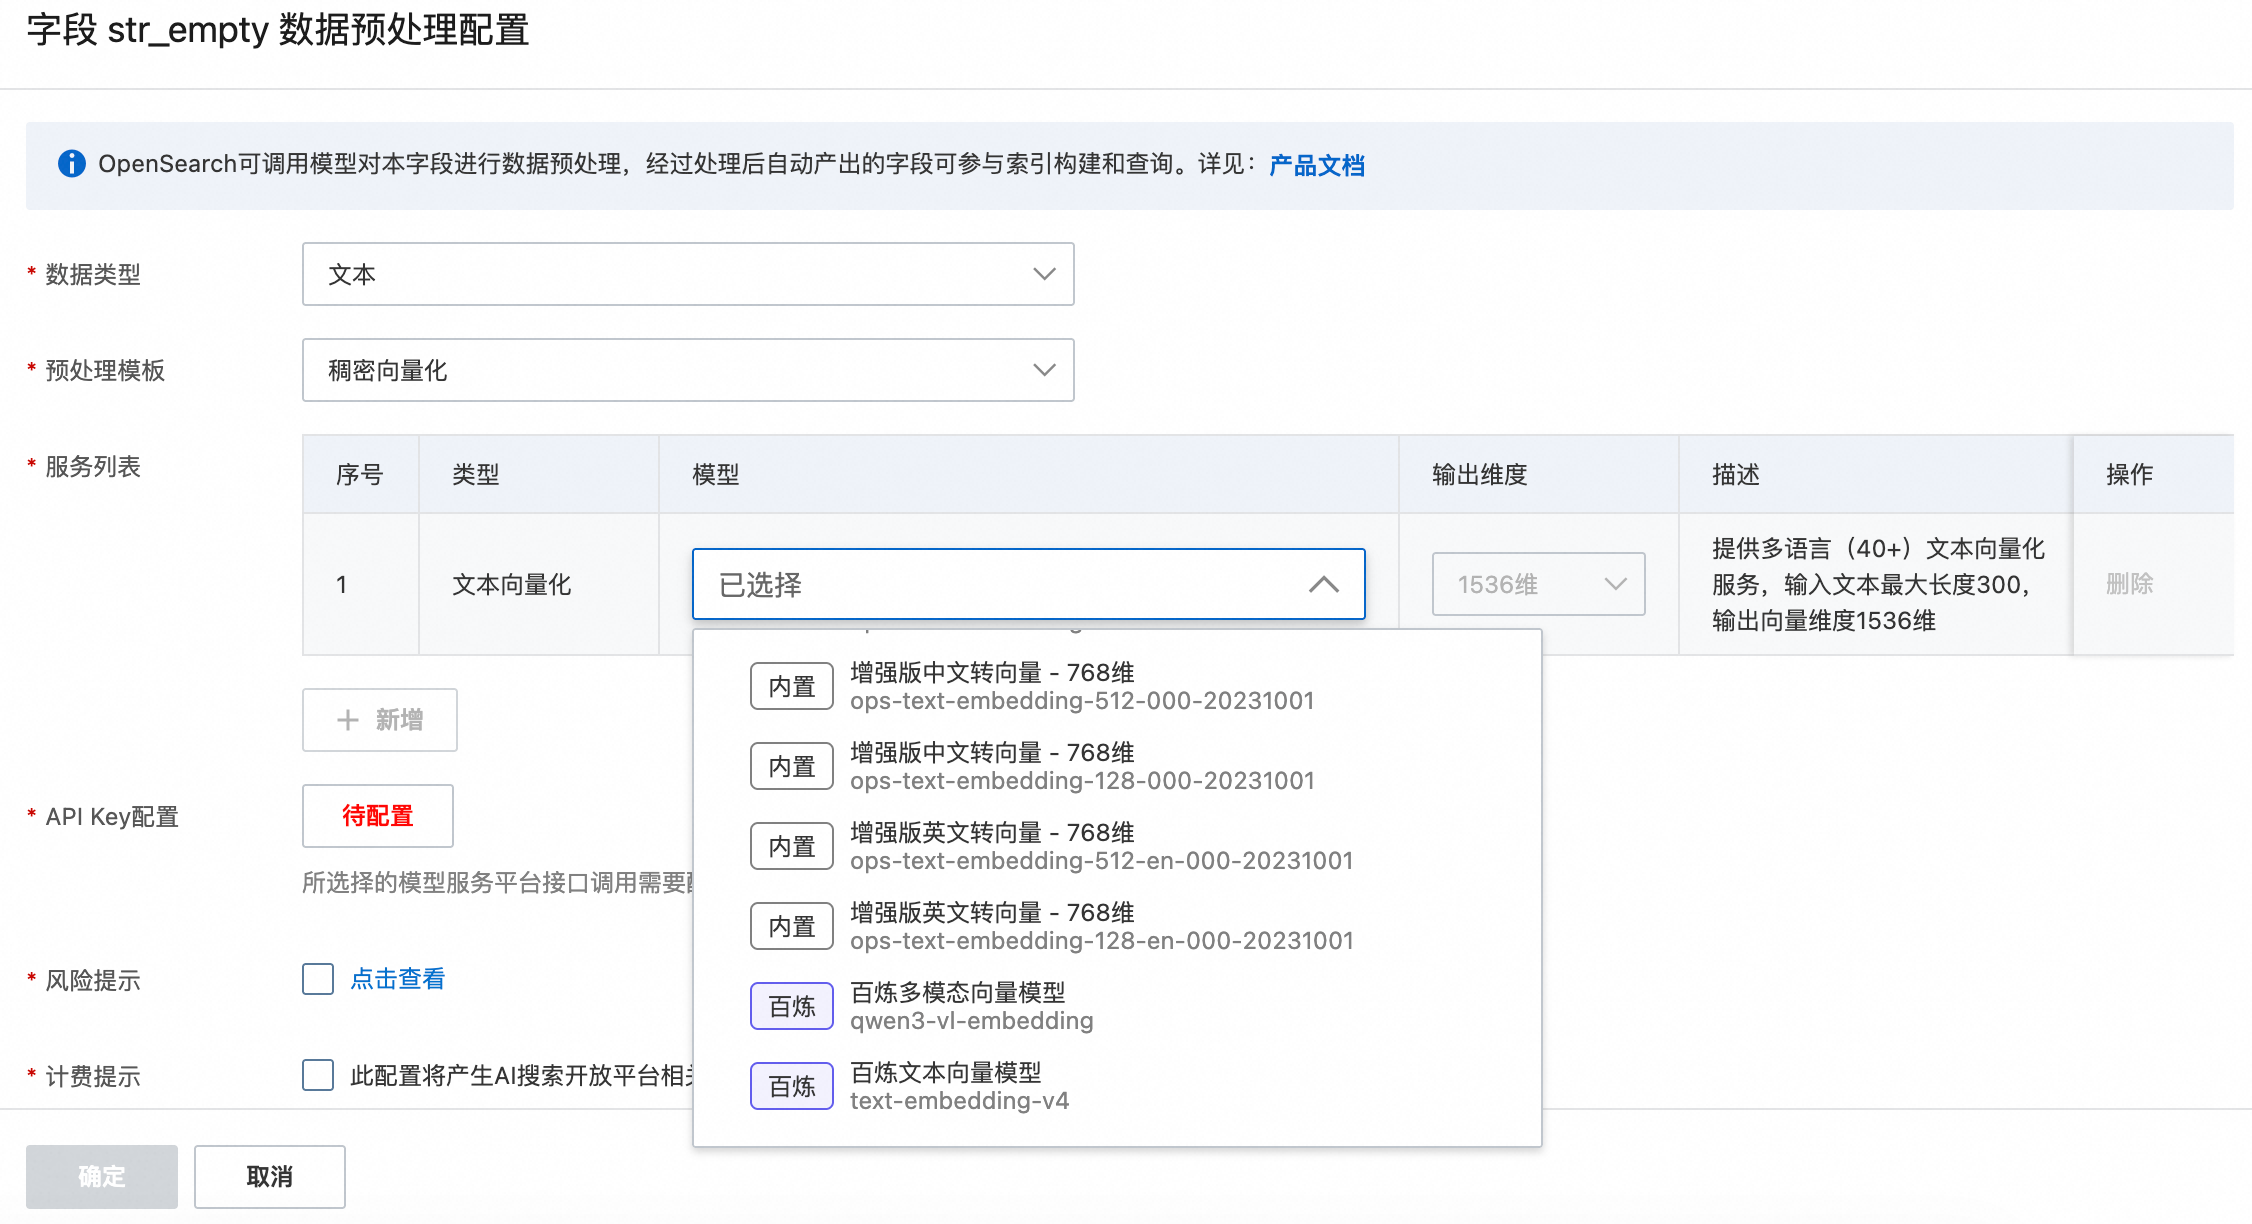Click the 内置 tag of ops-text-embedding-512-000-20231001
This screenshot has width=2252, height=1224.
791,686
